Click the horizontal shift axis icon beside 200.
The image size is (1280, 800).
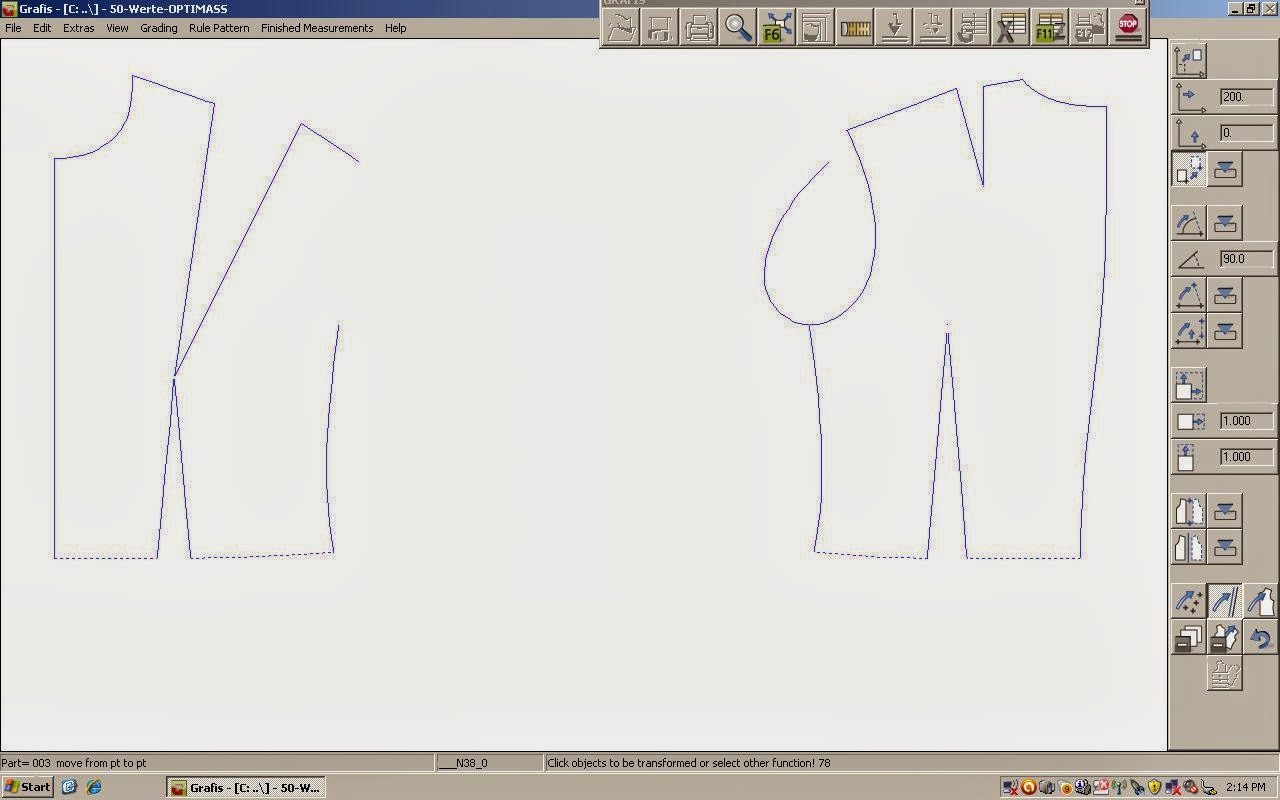[x=1189, y=97]
